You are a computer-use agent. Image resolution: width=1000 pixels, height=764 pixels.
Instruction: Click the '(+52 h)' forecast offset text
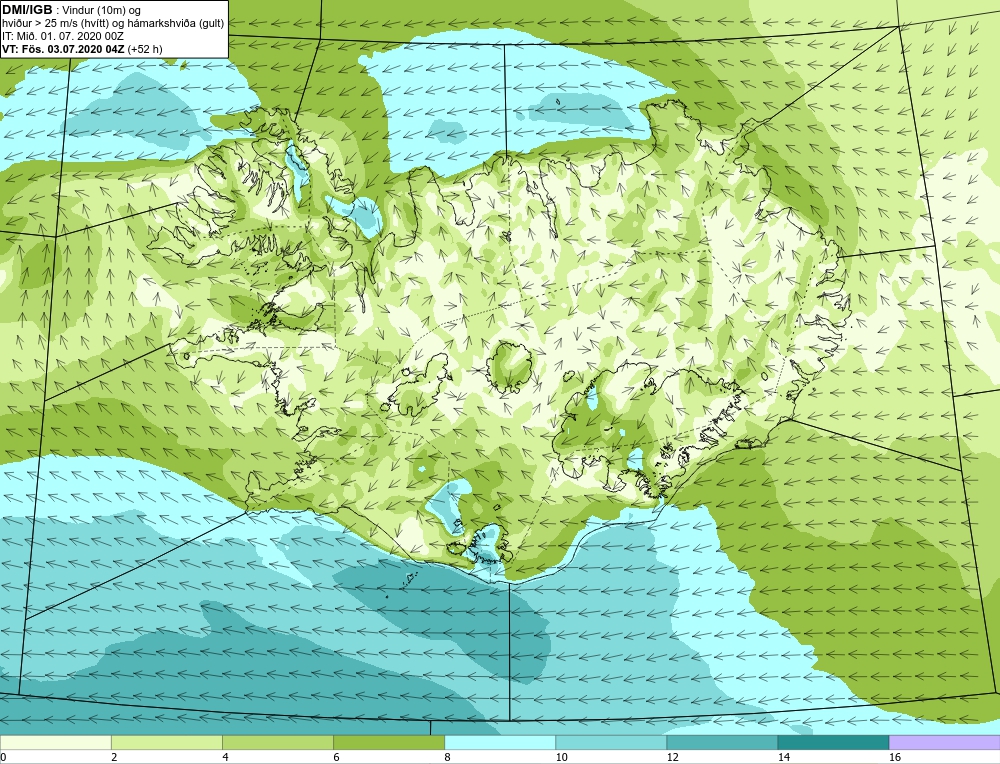pos(145,49)
